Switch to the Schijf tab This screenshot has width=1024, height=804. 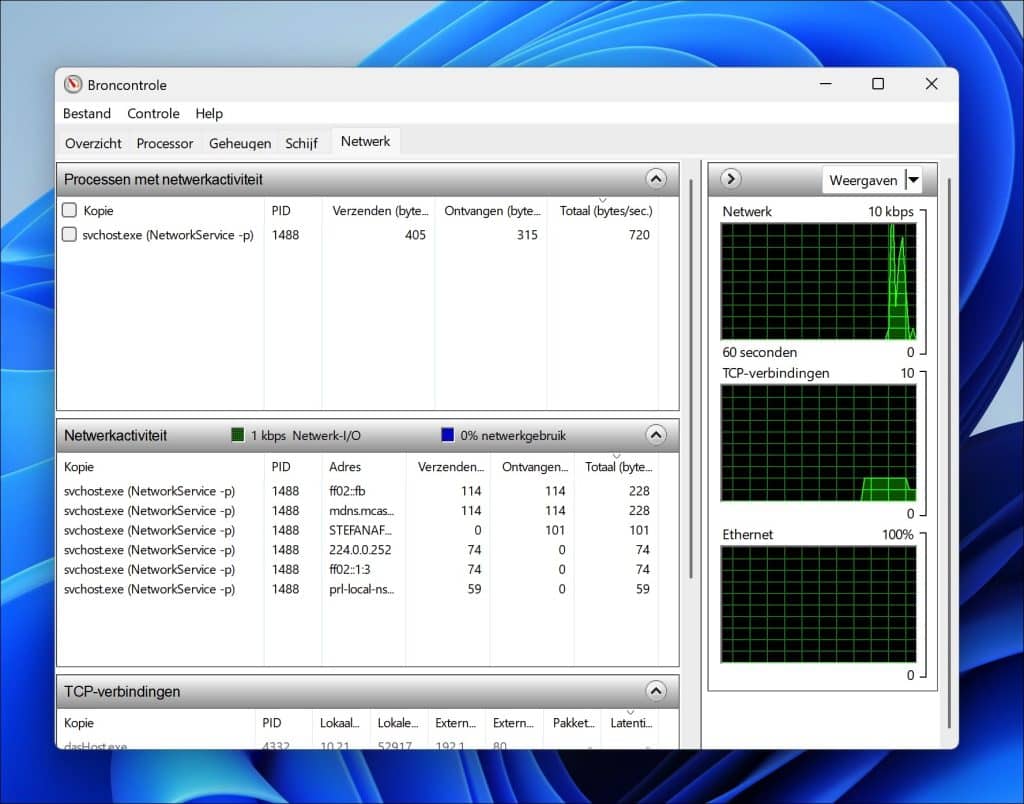pyautogui.click(x=301, y=143)
